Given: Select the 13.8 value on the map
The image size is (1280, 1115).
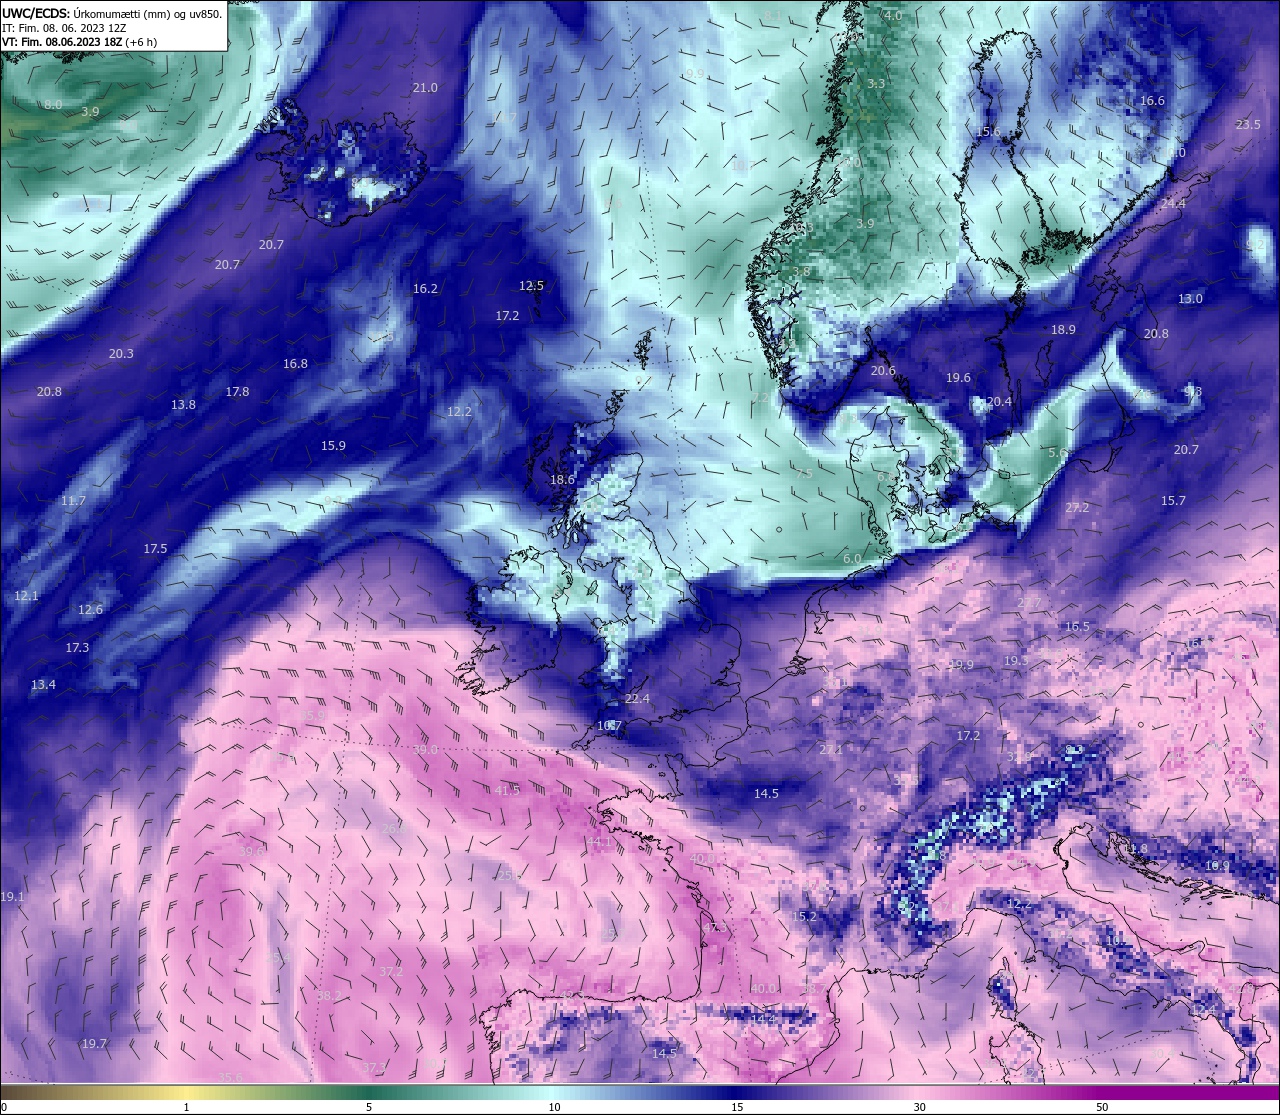Looking at the screenshot, I should [x=183, y=405].
